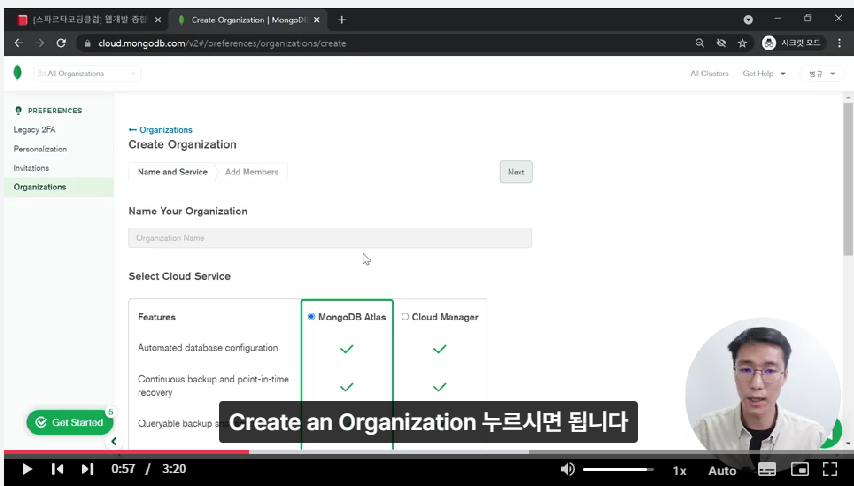854x486 pixels.
Task: Select the Cloud Manager radio button
Action: [x=405, y=317]
